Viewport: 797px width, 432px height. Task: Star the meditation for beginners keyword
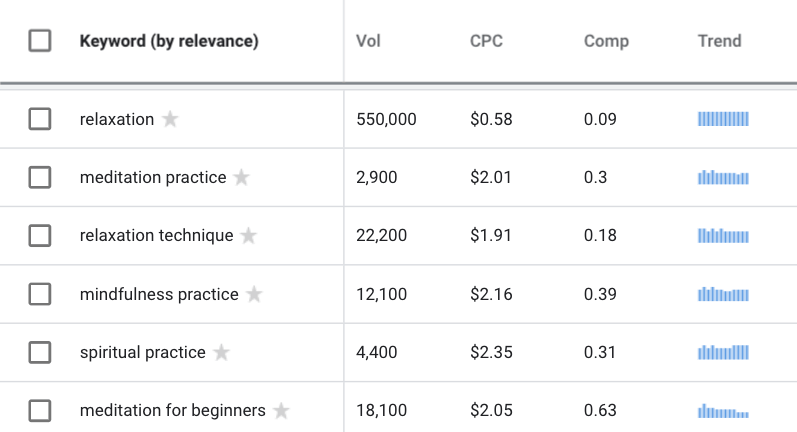click(x=281, y=410)
